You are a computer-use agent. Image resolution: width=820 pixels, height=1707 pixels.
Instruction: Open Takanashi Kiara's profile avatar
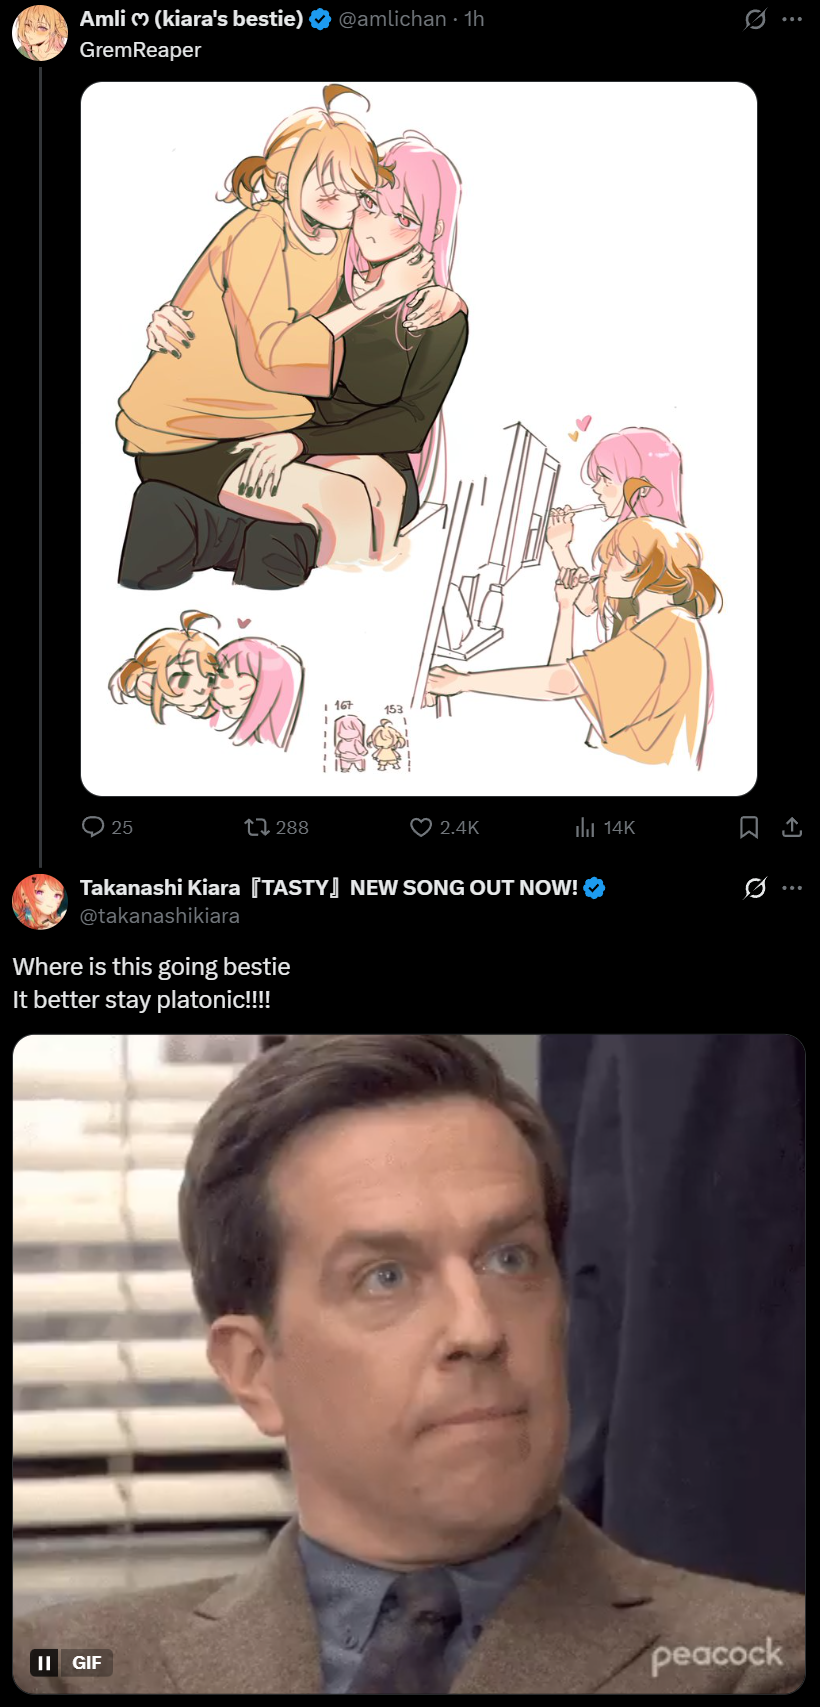[x=40, y=901]
